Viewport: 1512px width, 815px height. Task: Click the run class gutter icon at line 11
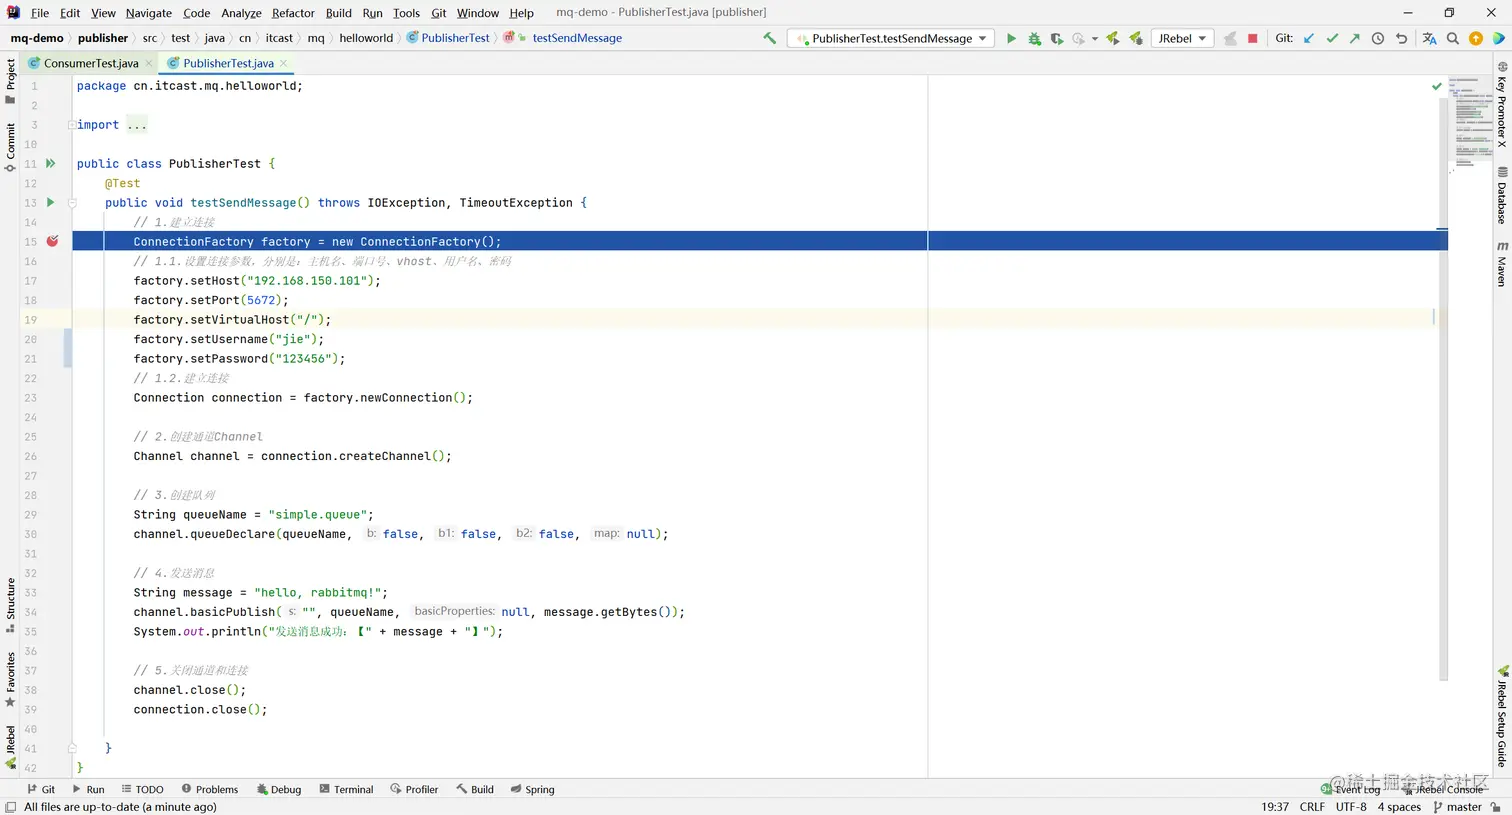50,163
